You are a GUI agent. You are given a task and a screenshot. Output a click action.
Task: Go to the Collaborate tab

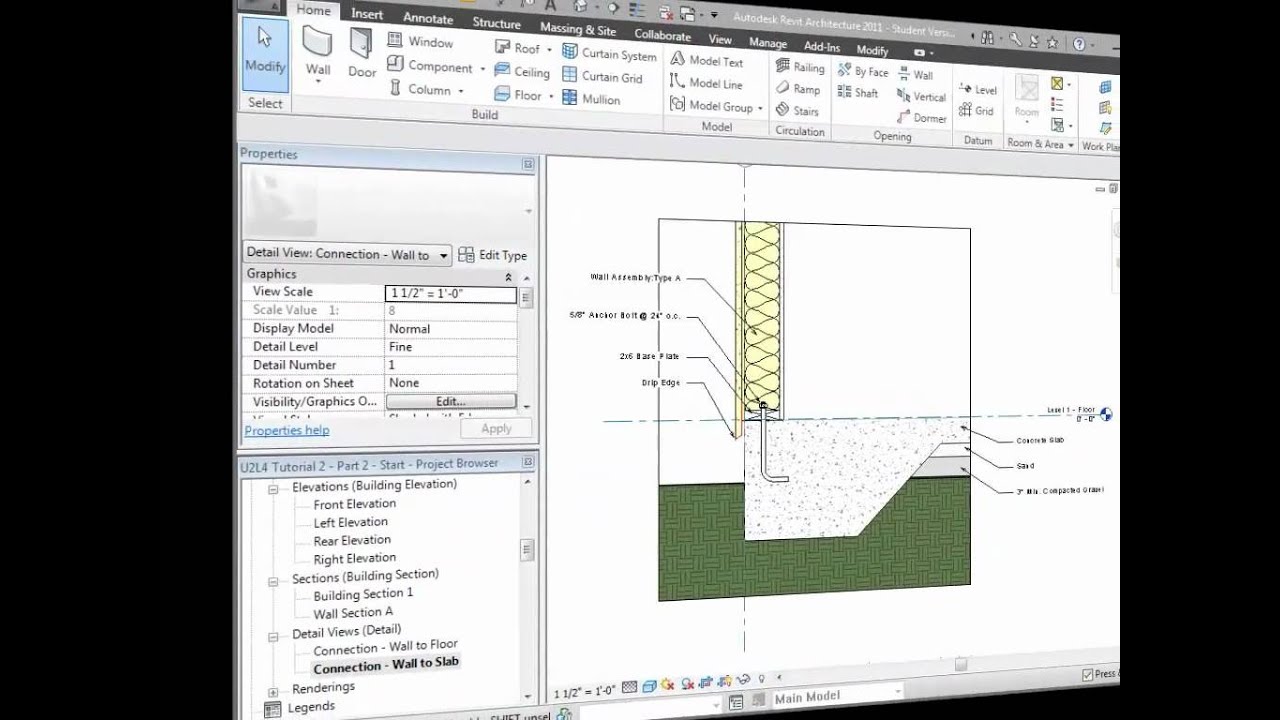[x=662, y=35]
